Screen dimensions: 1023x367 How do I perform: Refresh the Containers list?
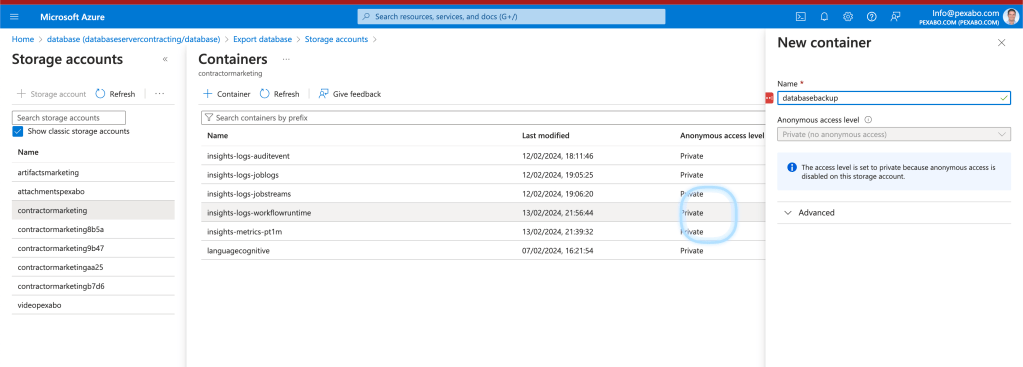tap(279, 94)
